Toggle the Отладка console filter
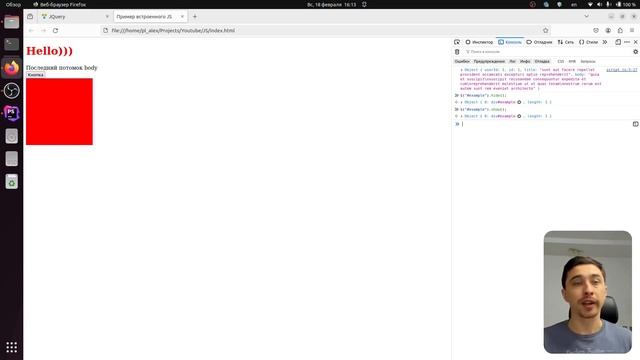Viewport: 640px width, 360px height. click(x=542, y=61)
